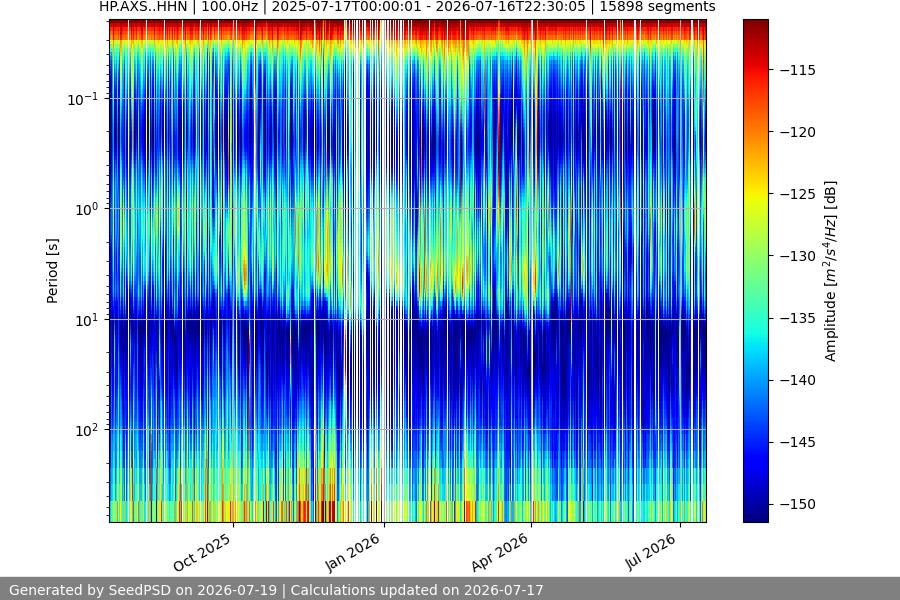Screen dimensions: 900x600
Task: Click the 10⁻¹ period tick label
Action: [x=83, y=99]
